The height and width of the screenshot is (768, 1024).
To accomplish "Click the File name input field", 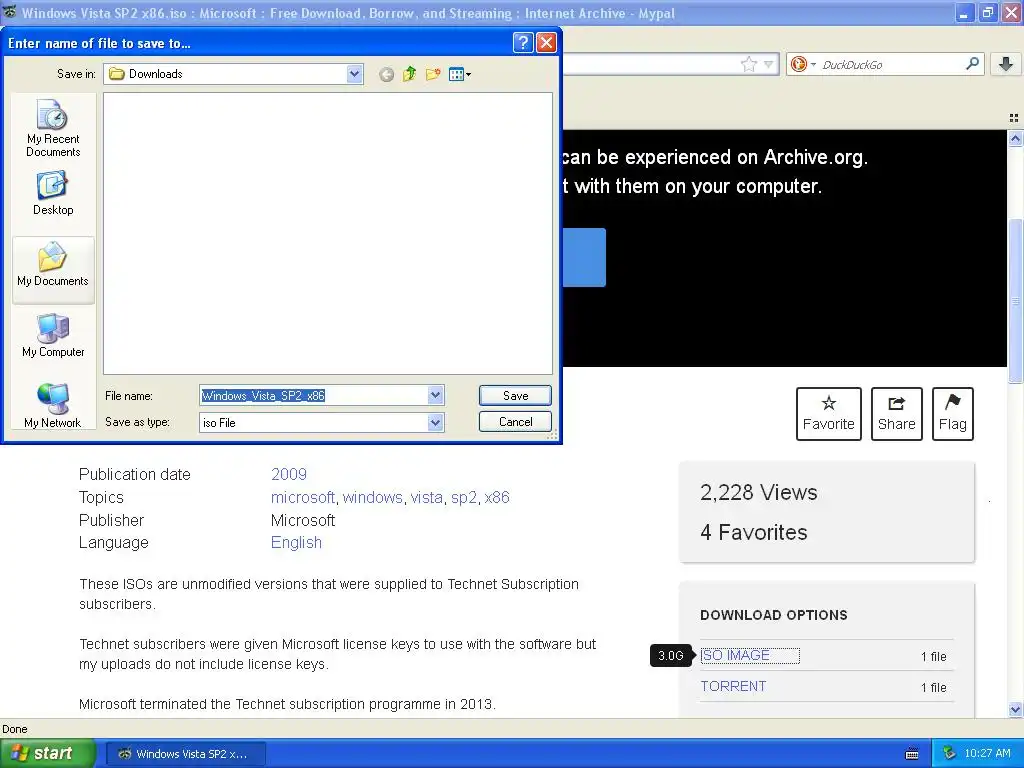I will [x=313, y=395].
